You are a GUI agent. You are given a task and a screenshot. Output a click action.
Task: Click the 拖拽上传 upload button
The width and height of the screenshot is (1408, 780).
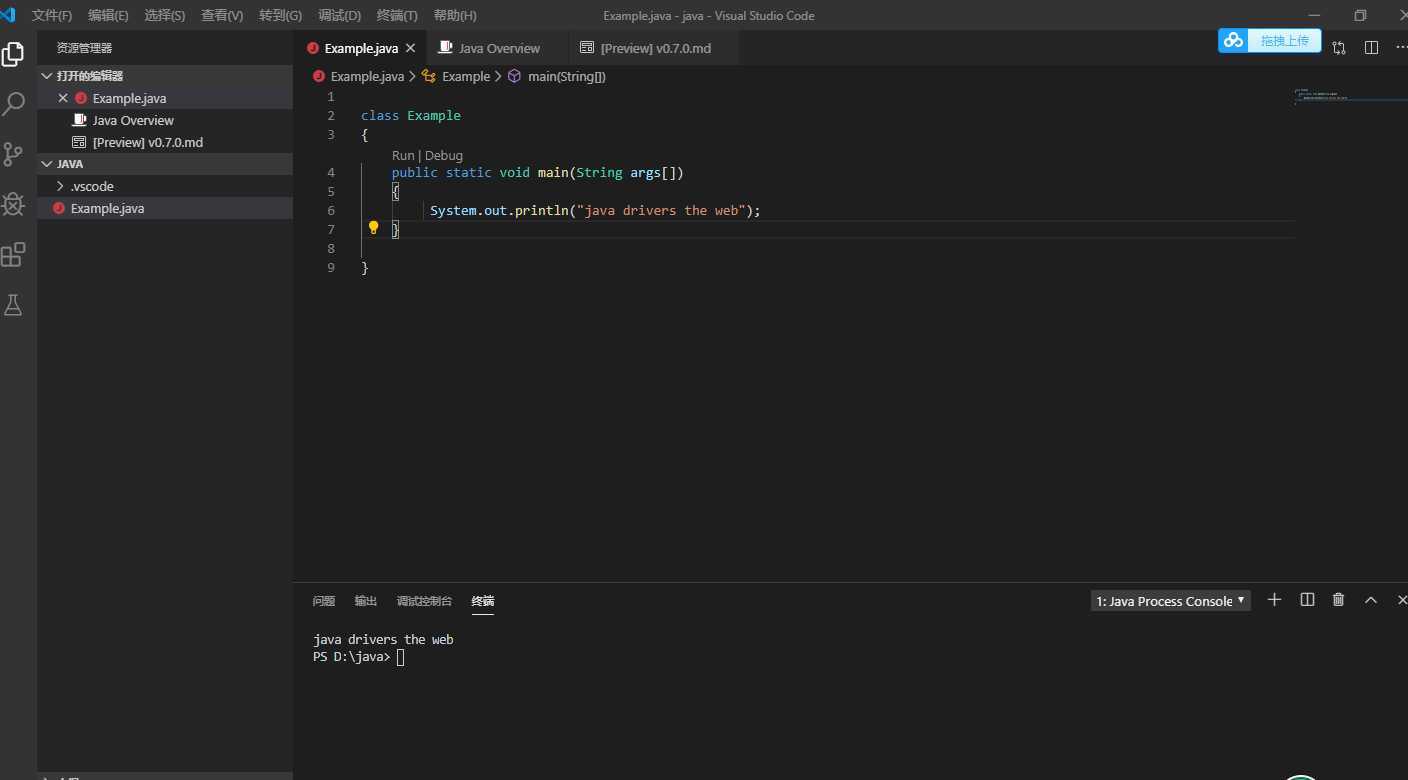click(x=1285, y=41)
